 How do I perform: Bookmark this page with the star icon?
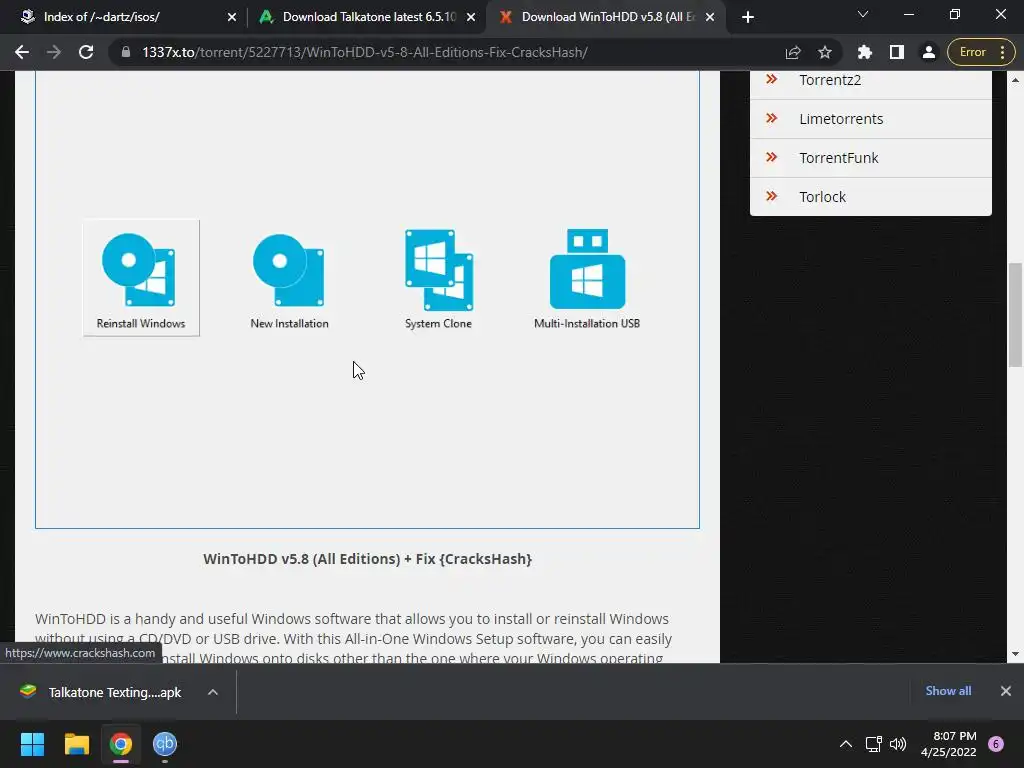point(825,52)
